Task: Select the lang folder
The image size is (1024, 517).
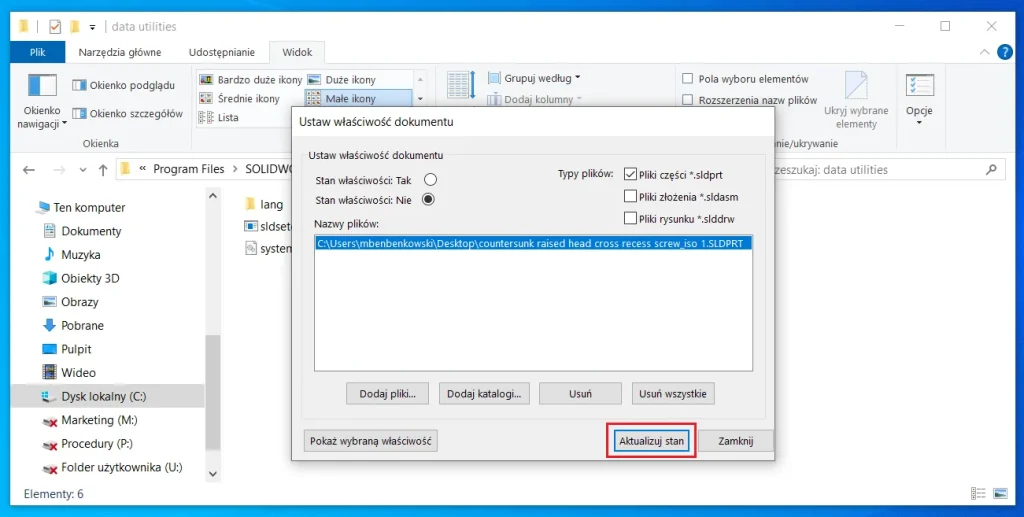Action: click(x=264, y=204)
